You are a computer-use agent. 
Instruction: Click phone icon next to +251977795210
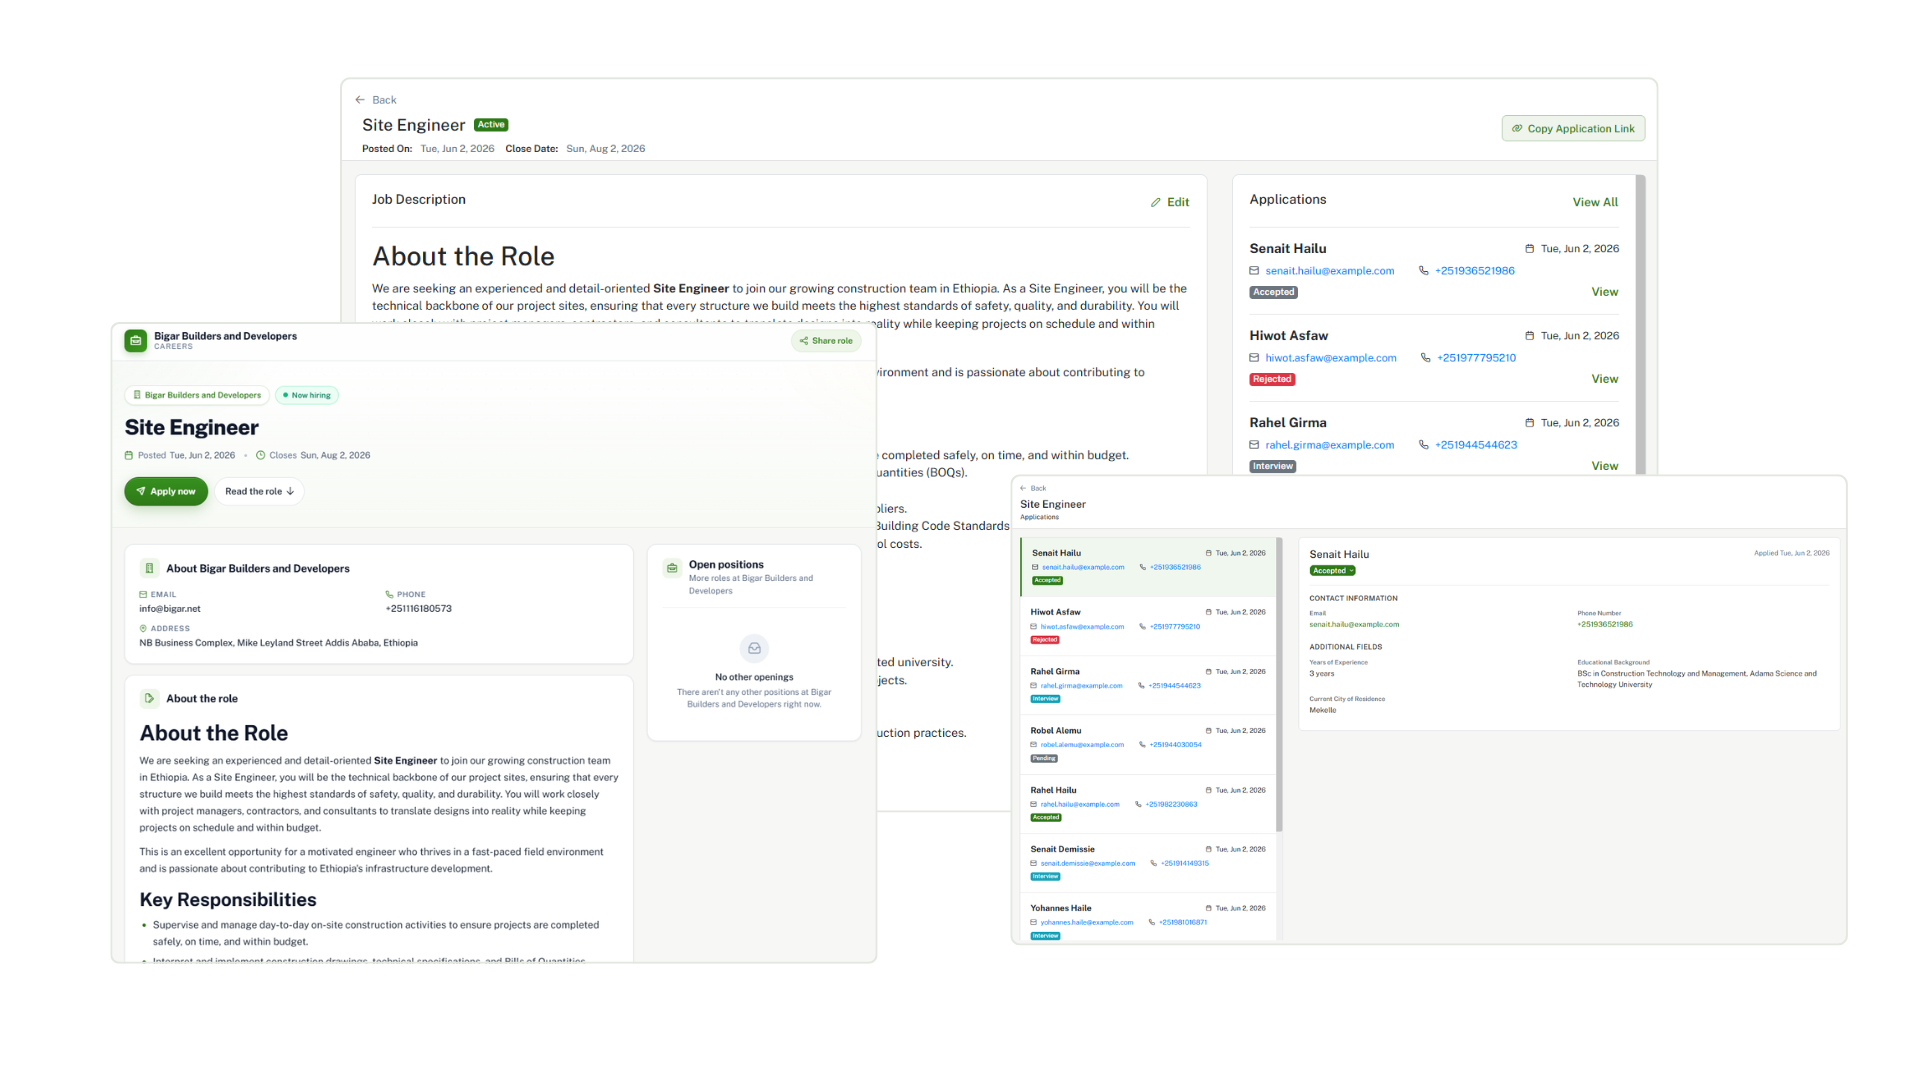[1426, 358]
